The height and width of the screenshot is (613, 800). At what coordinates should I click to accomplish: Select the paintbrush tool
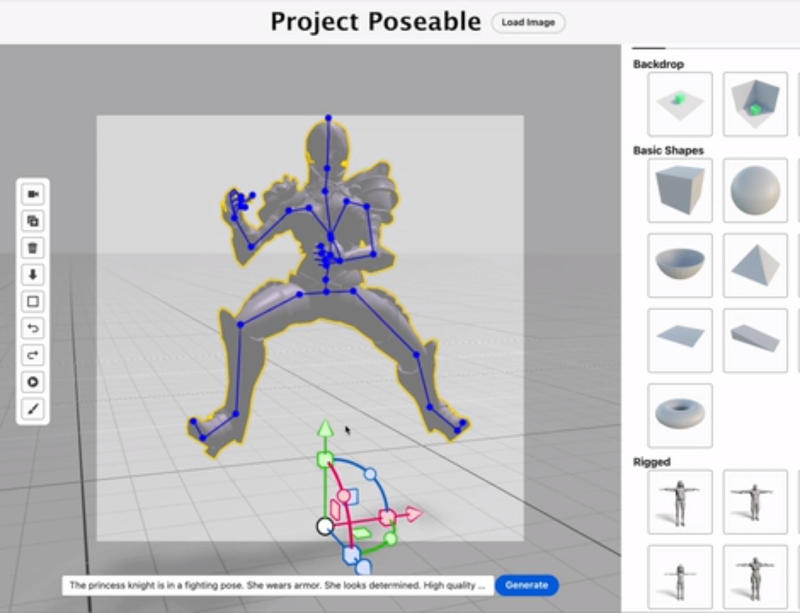(x=33, y=409)
